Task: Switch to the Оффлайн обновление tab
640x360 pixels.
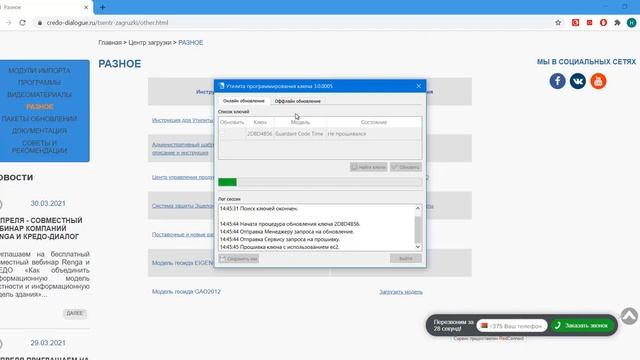Action: click(x=298, y=101)
